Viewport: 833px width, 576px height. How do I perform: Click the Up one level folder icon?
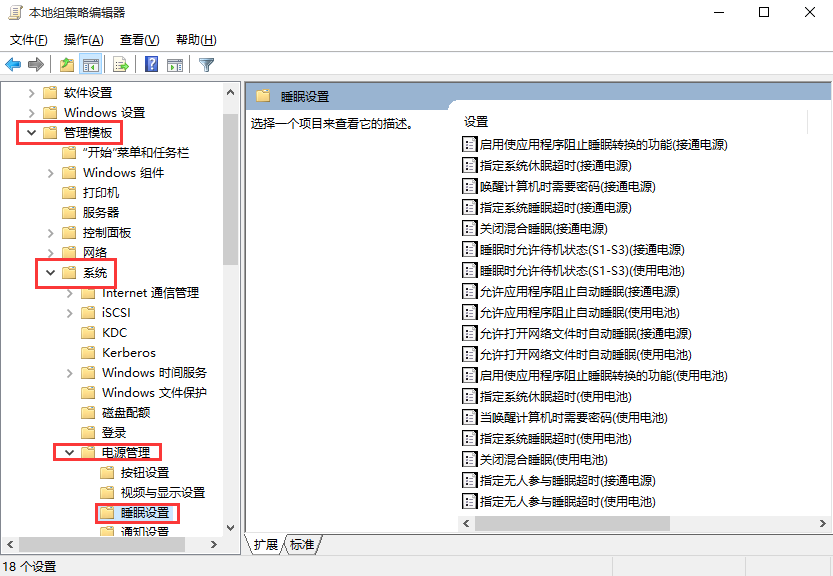(67, 63)
